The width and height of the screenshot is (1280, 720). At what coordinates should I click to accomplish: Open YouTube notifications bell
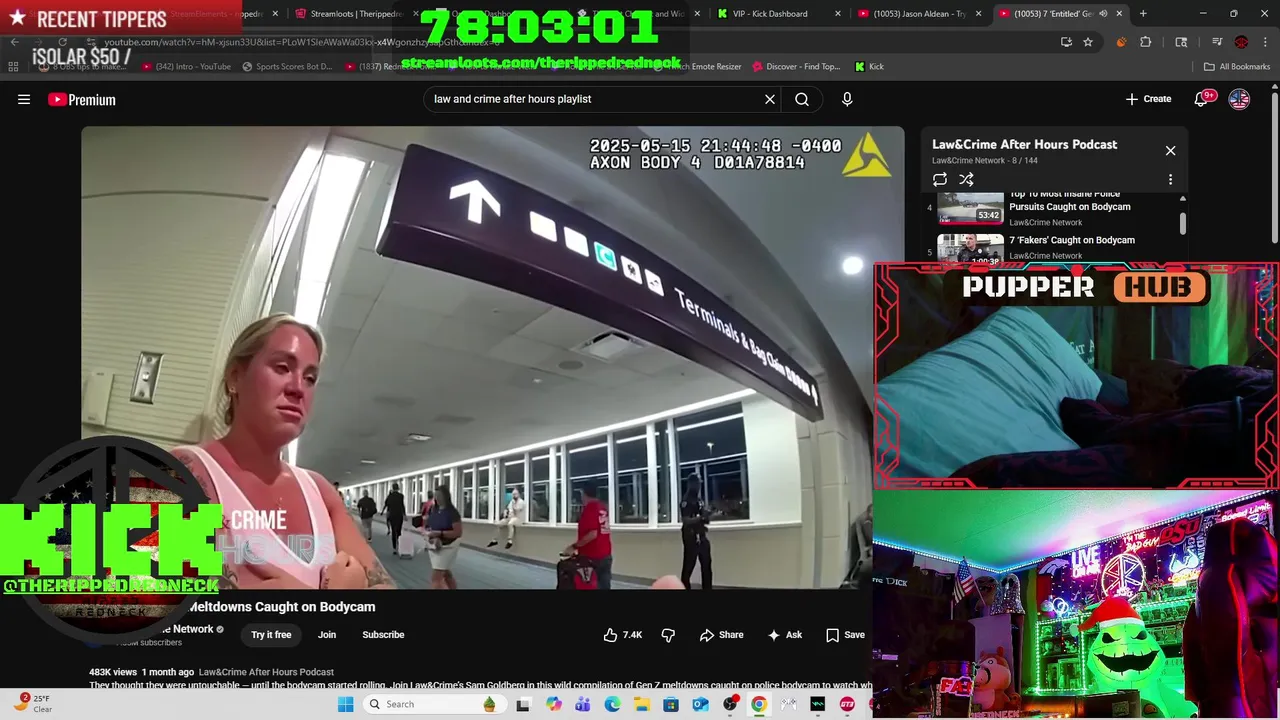[1202, 99]
